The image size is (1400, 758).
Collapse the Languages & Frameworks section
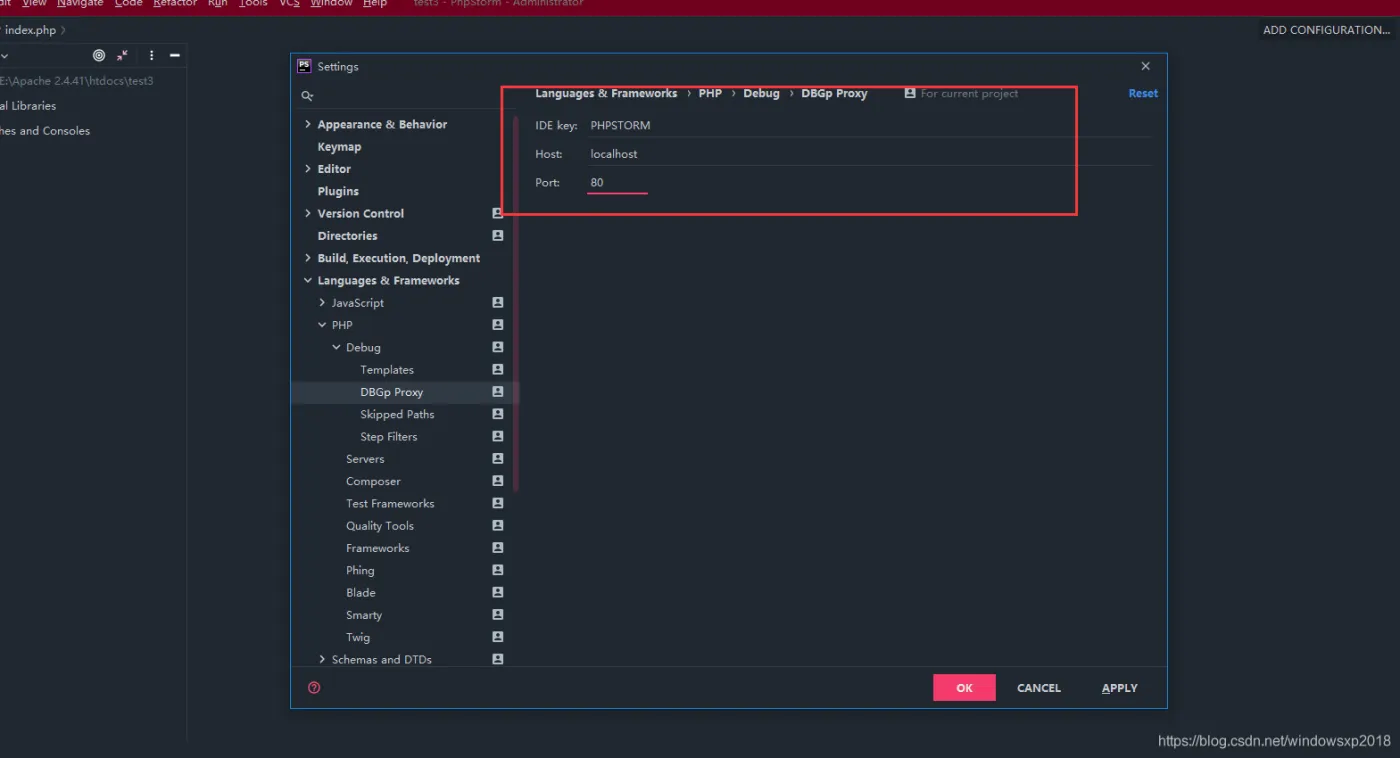coord(308,280)
